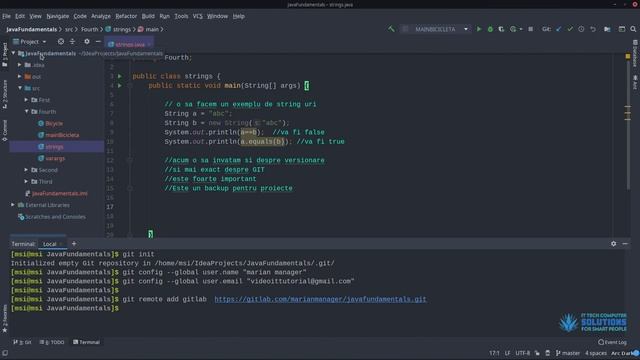Expand External Libraries node
The image size is (640, 360).
[13, 205]
